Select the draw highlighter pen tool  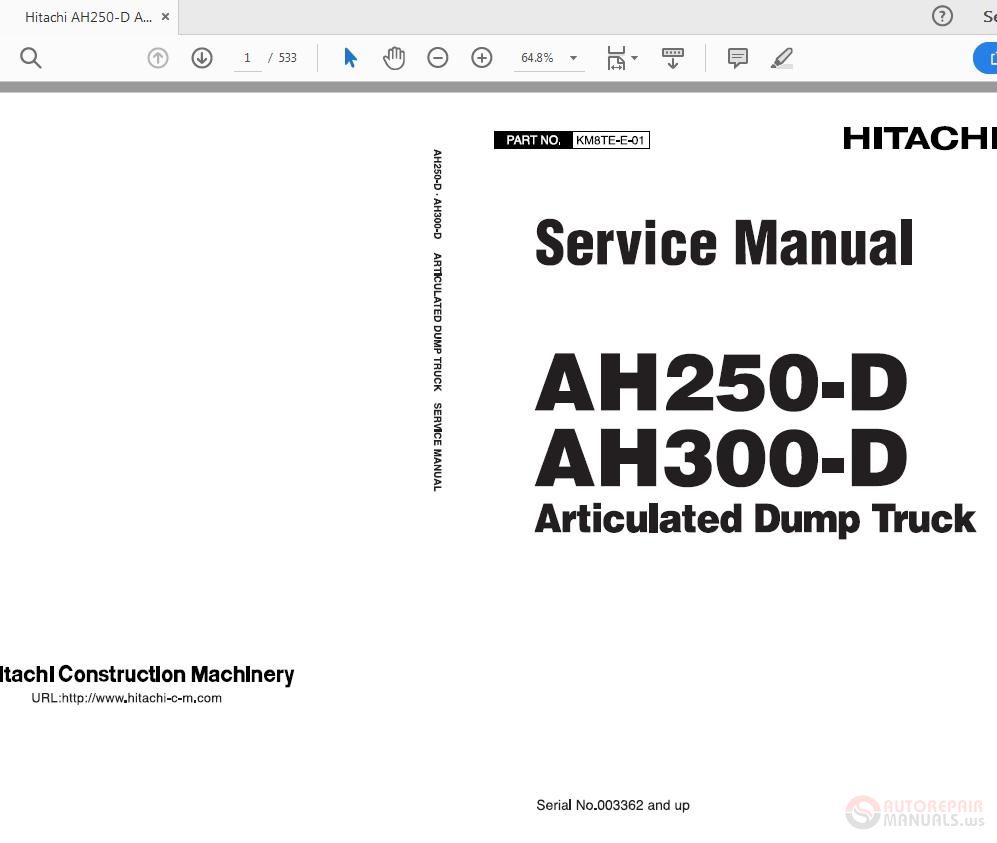[x=781, y=57]
